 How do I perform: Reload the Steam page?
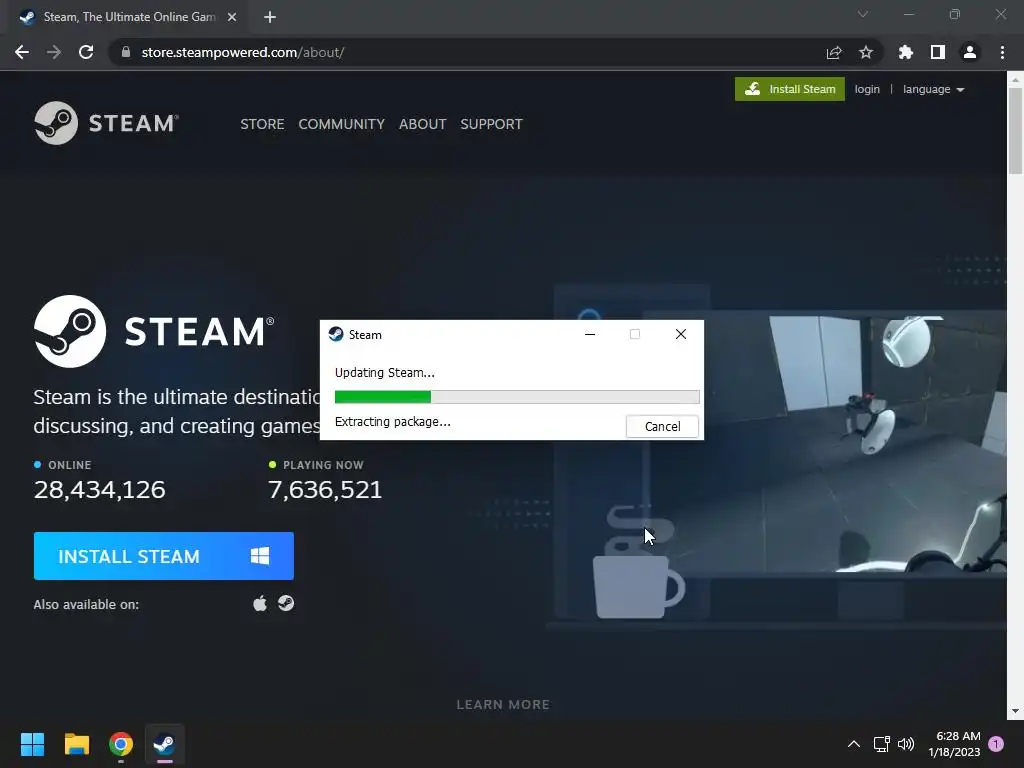pyautogui.click(x=86, y=52)
